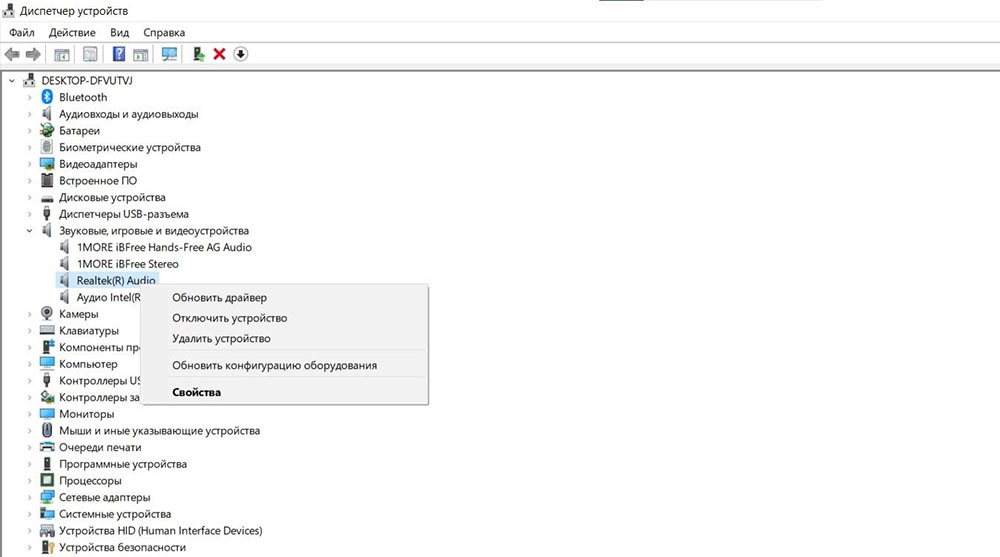Open the Действие menu
This screenshot has height=557, width=1000.
pos(72,33)
